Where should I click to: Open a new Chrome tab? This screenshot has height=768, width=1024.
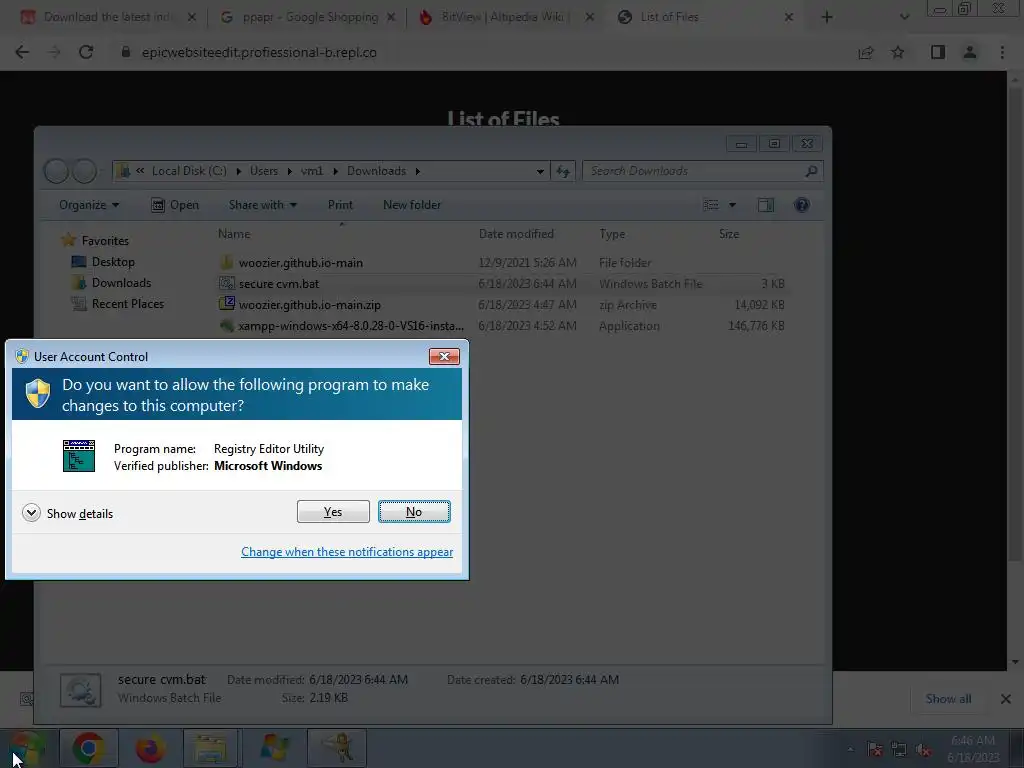827,17
